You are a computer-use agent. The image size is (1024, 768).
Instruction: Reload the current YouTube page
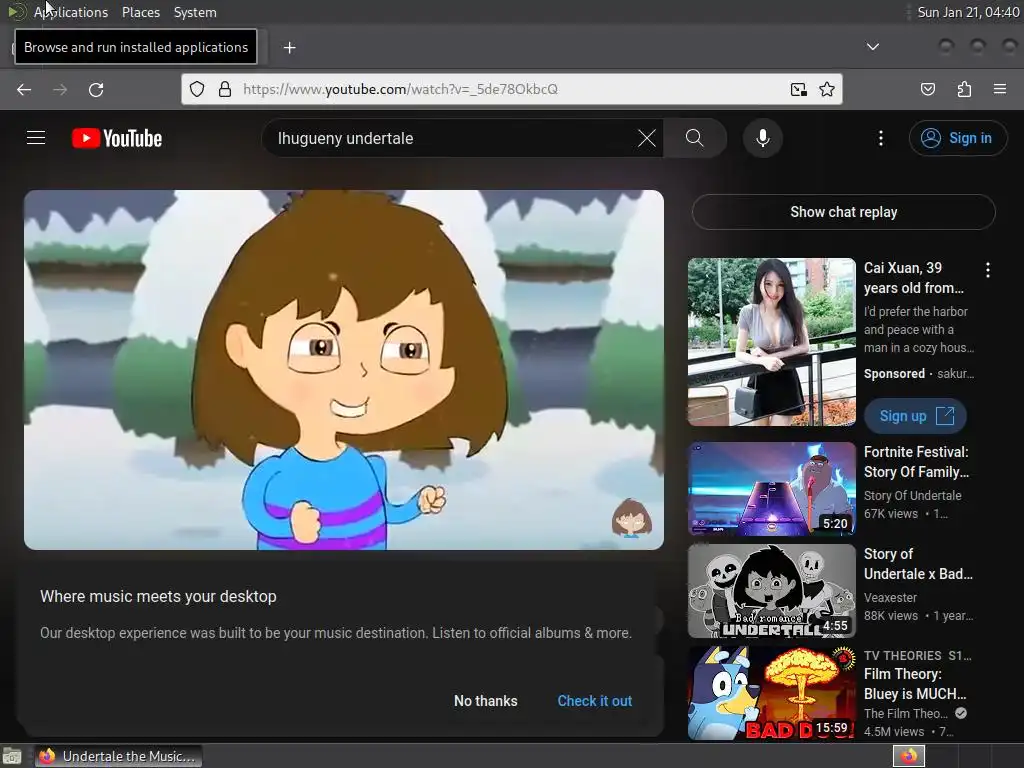[x=96, y=89]
